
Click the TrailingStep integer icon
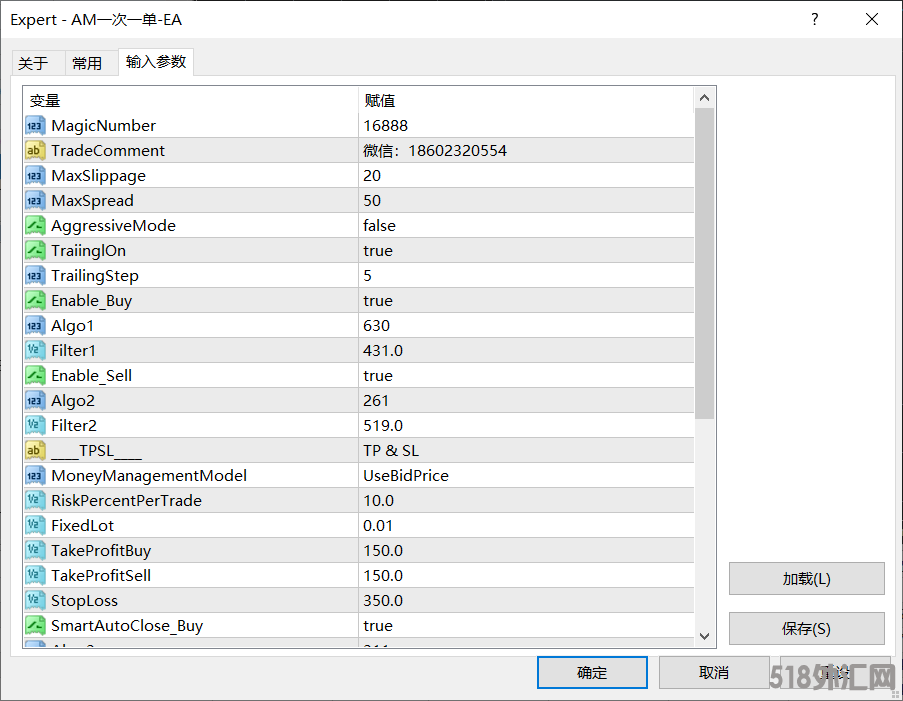(35, 276)
